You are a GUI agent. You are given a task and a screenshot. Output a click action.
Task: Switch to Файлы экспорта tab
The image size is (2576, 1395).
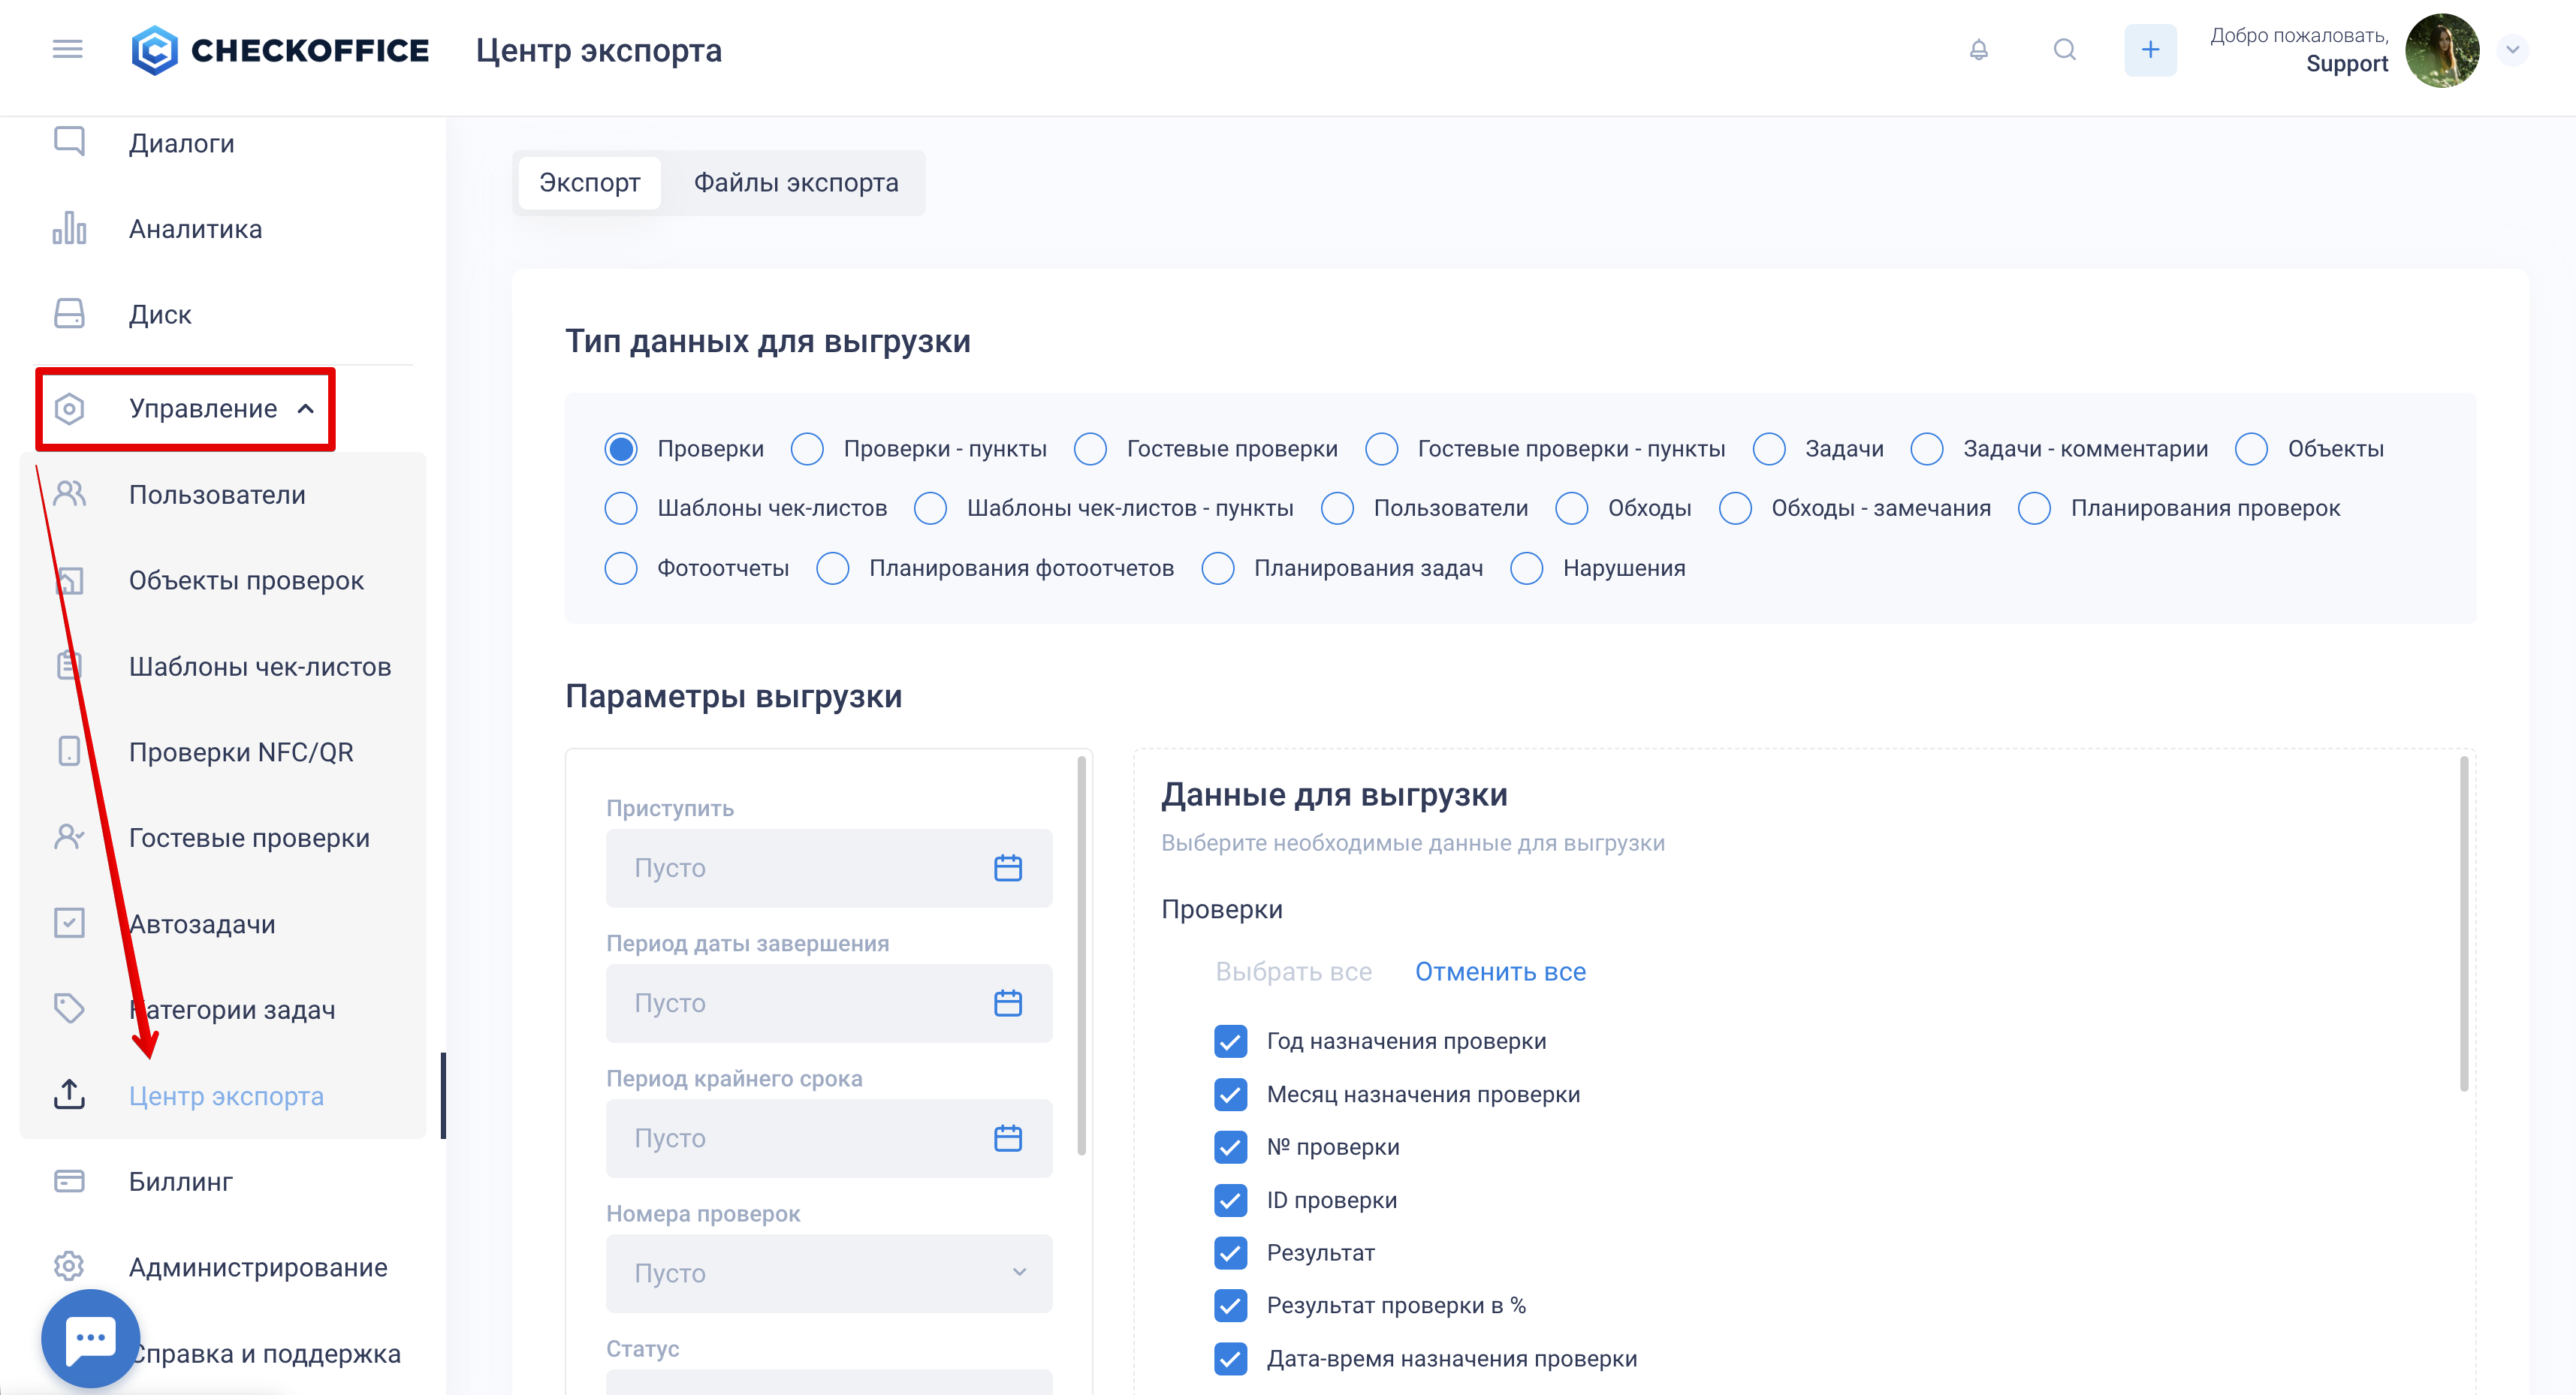point(795,183)
